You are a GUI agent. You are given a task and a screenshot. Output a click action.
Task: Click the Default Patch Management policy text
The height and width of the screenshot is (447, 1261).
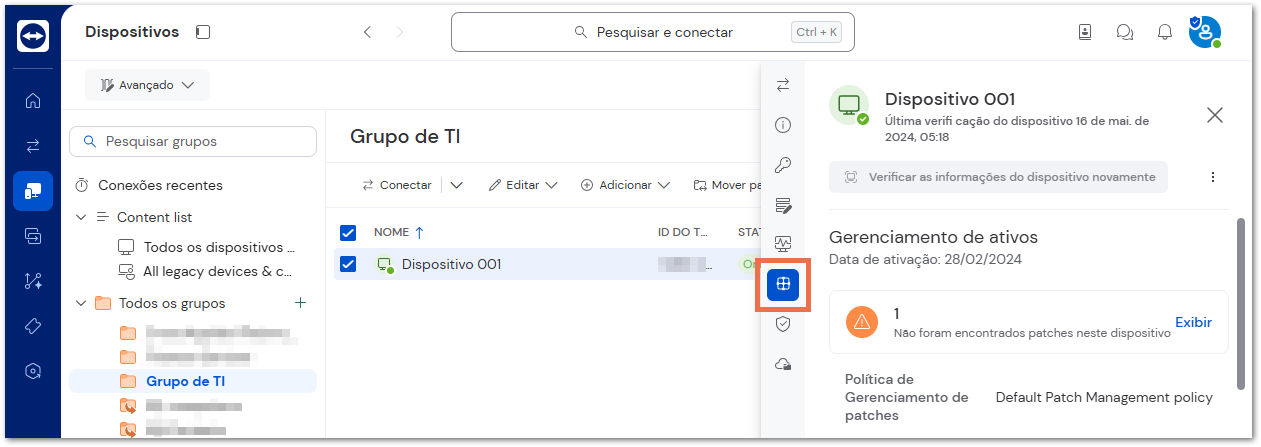(x=1104, y=397)
